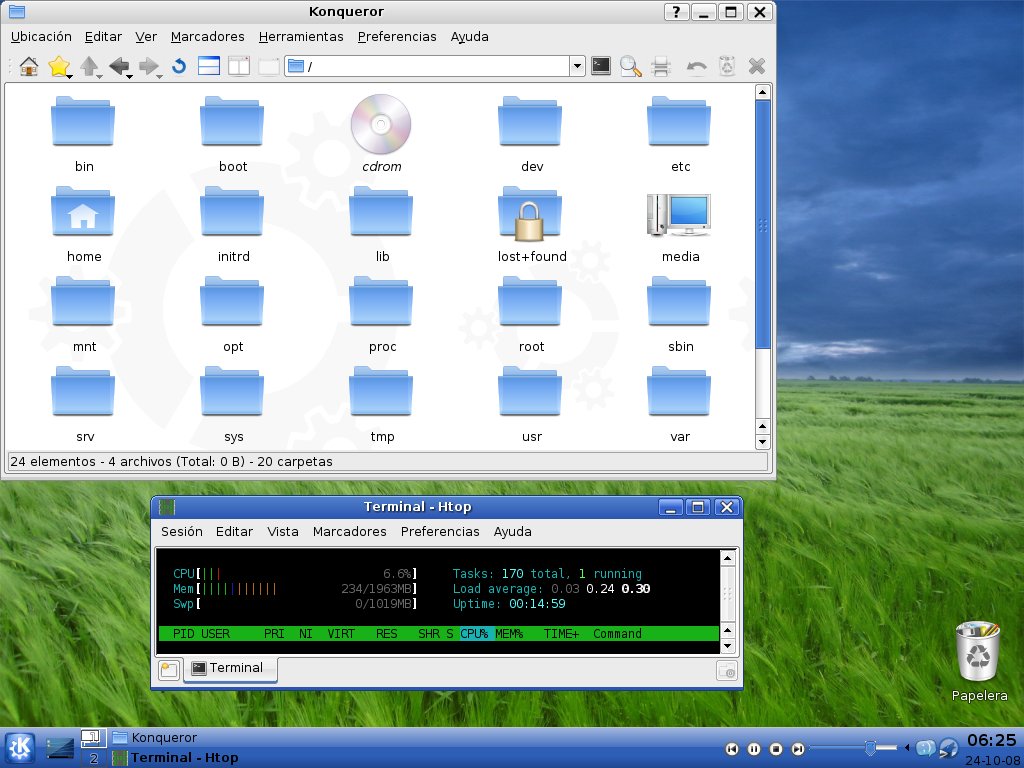Click the Konqueror vertical scrollbar thumb
Screen dimensions: 1024x768
point(762,224)
